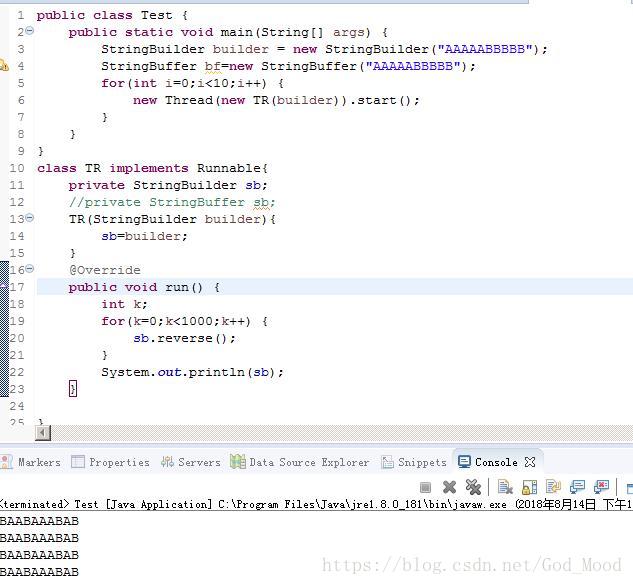Click the Markers tab icon

(6, 462)
